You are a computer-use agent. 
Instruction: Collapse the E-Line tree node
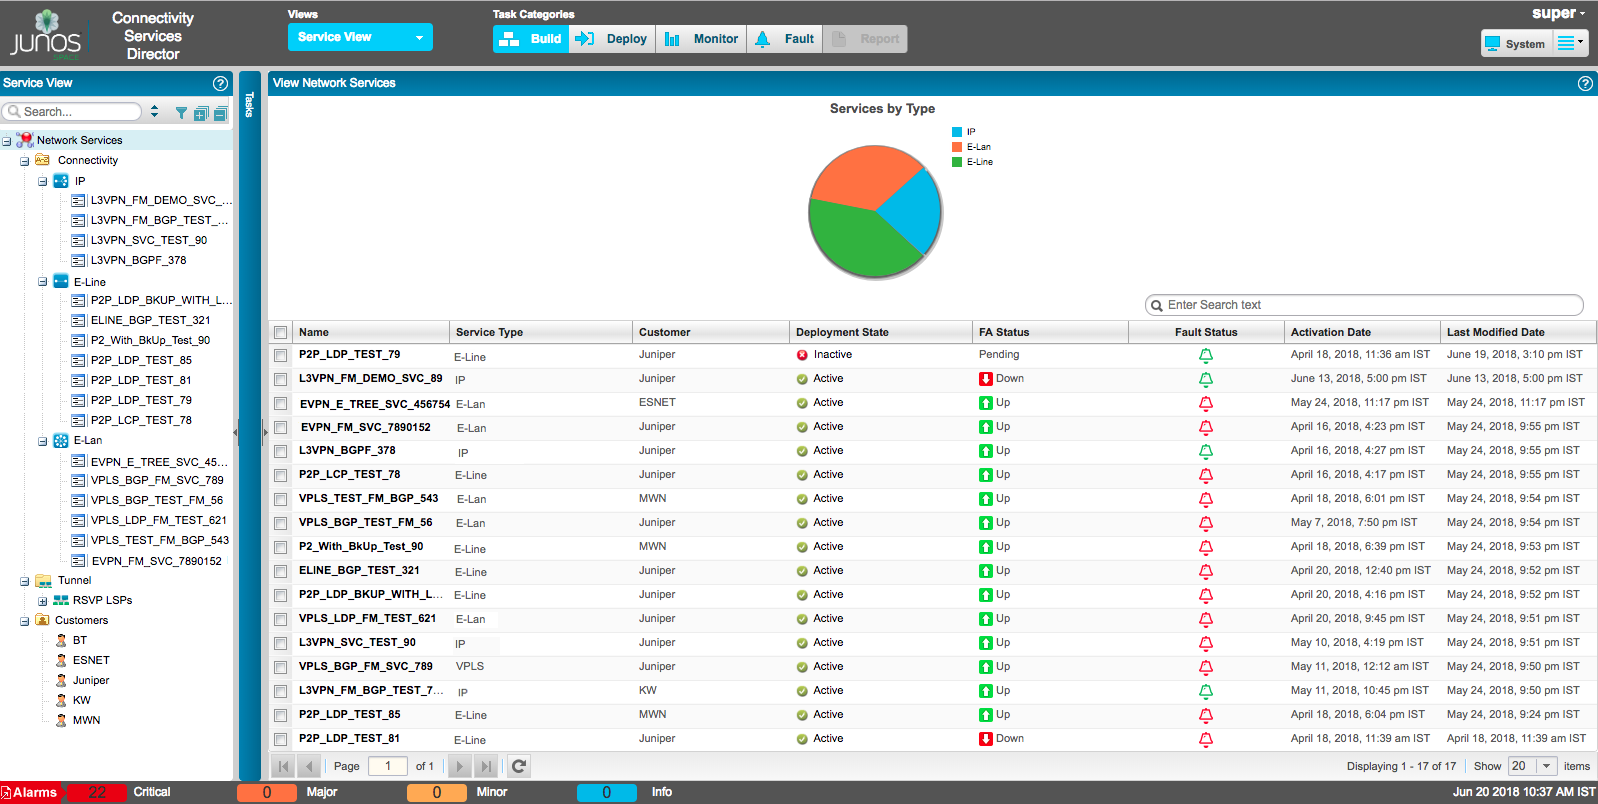(43, 282)
